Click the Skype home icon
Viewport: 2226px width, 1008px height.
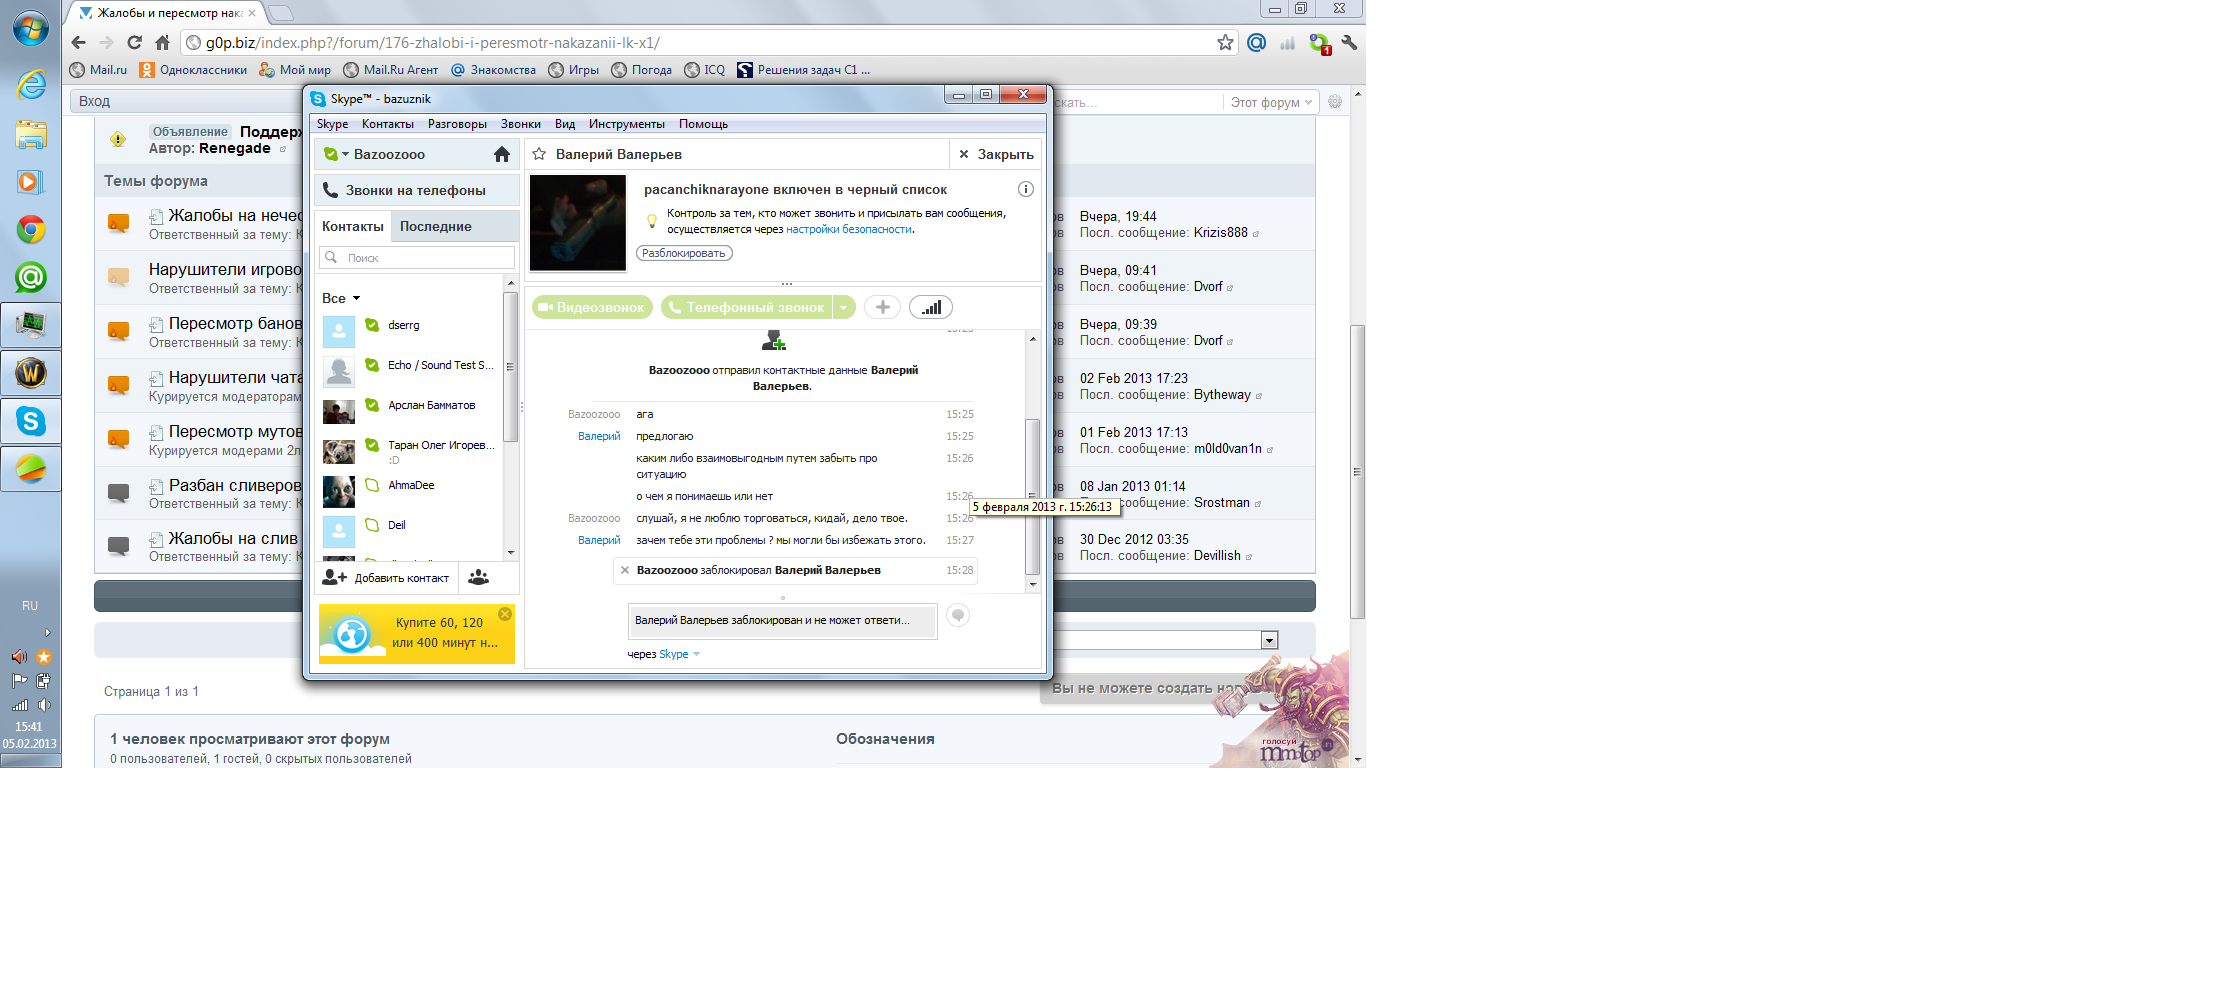[x=502, y=154]
